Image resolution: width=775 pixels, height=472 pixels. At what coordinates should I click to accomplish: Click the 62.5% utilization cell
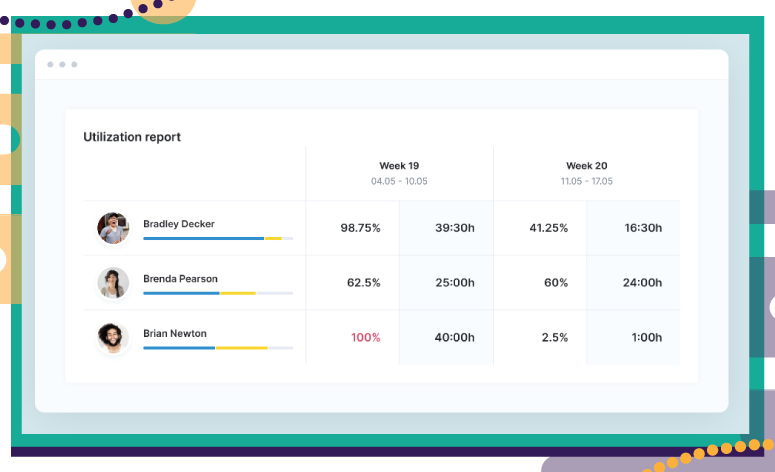tap(364, 283)
